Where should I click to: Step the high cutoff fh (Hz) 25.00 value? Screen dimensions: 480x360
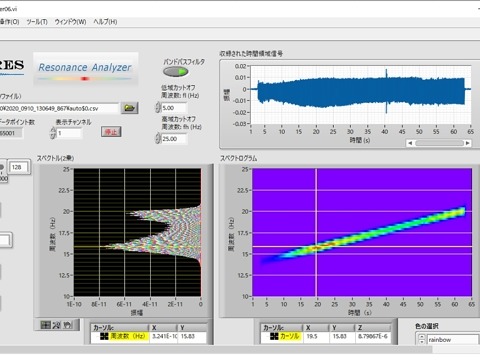coord(158,138)
